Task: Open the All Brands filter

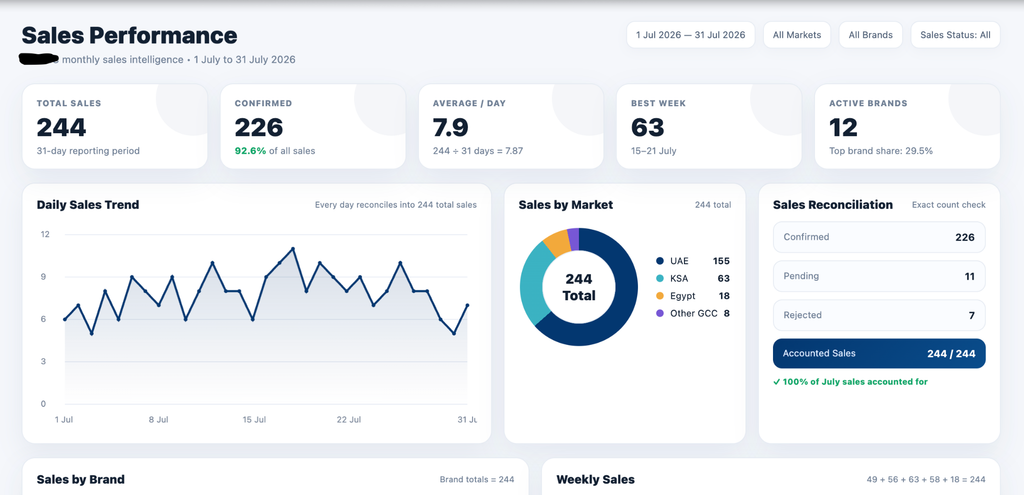Action: [871, 35]
